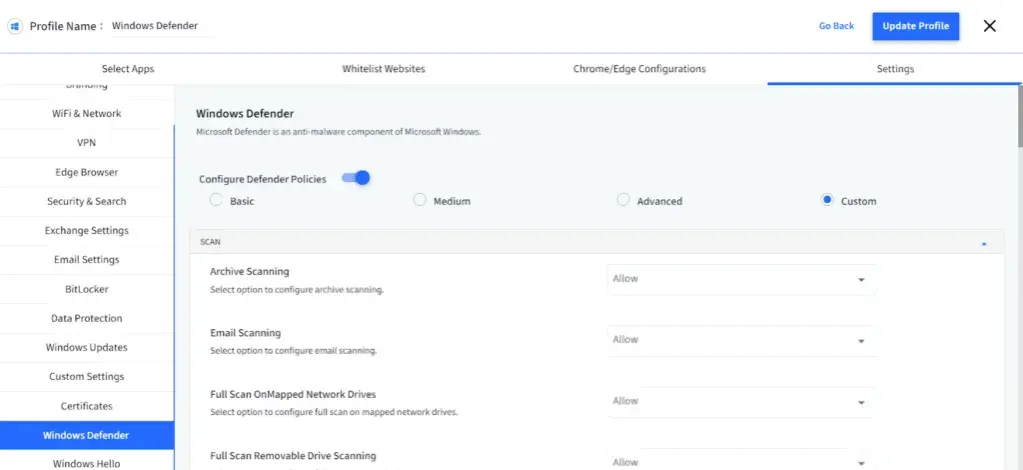Open the Archive Scanning dropdown

(x=741, y=279)
